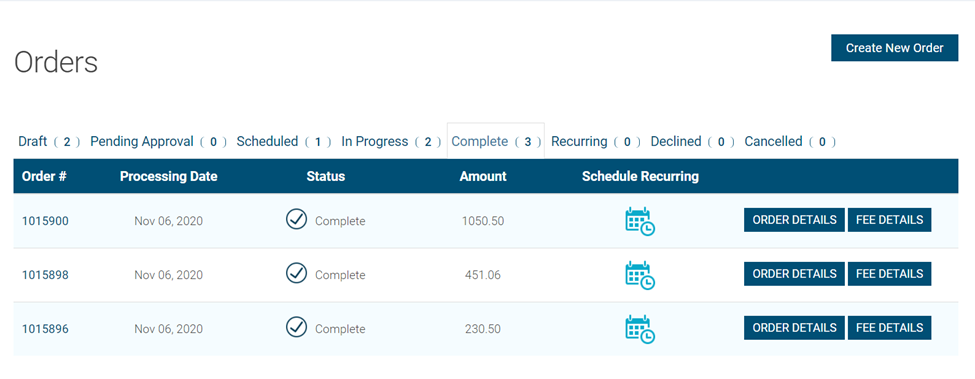
Task: Click the Processing Date column header
Action: 169,176
